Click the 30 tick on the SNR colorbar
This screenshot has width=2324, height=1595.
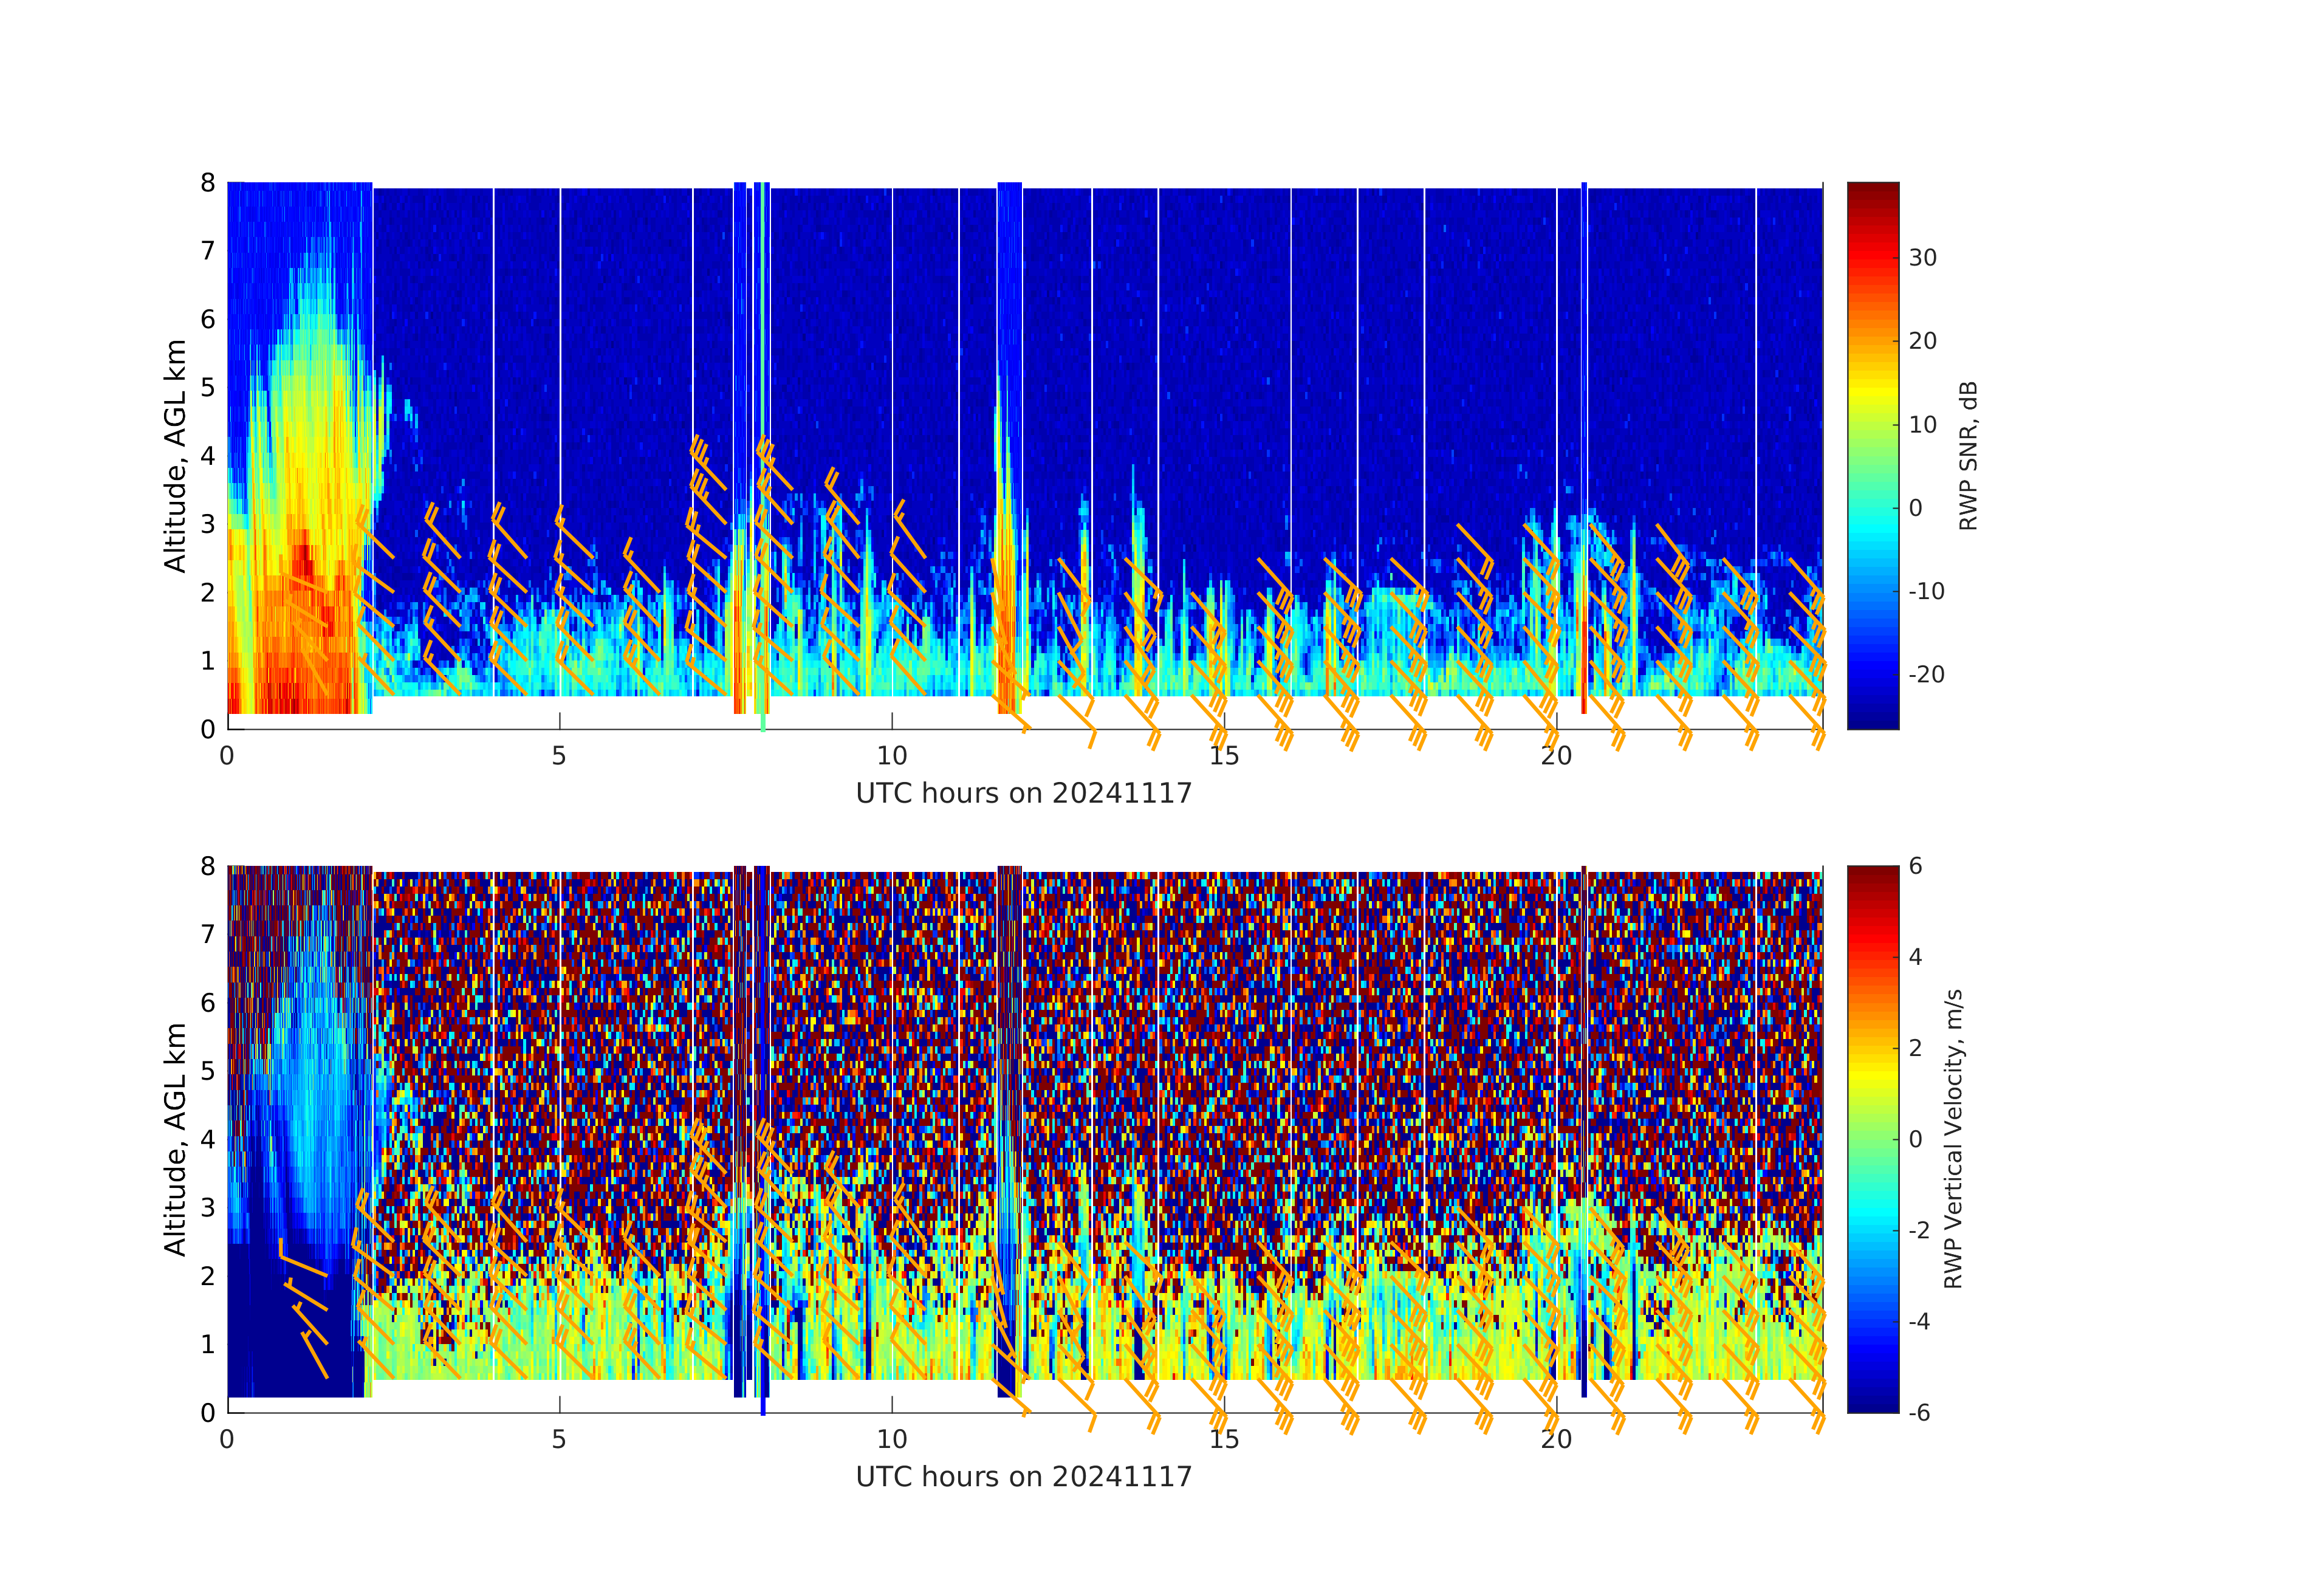pos(1922,258)
